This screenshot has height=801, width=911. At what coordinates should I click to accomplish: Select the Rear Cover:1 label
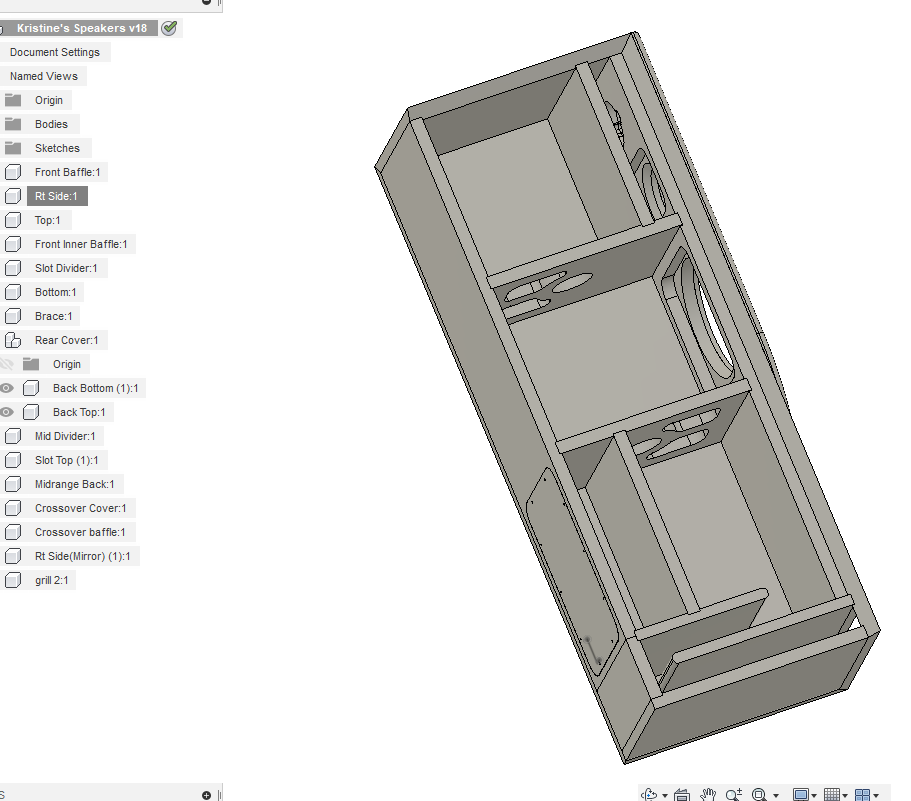coord(66,340)
